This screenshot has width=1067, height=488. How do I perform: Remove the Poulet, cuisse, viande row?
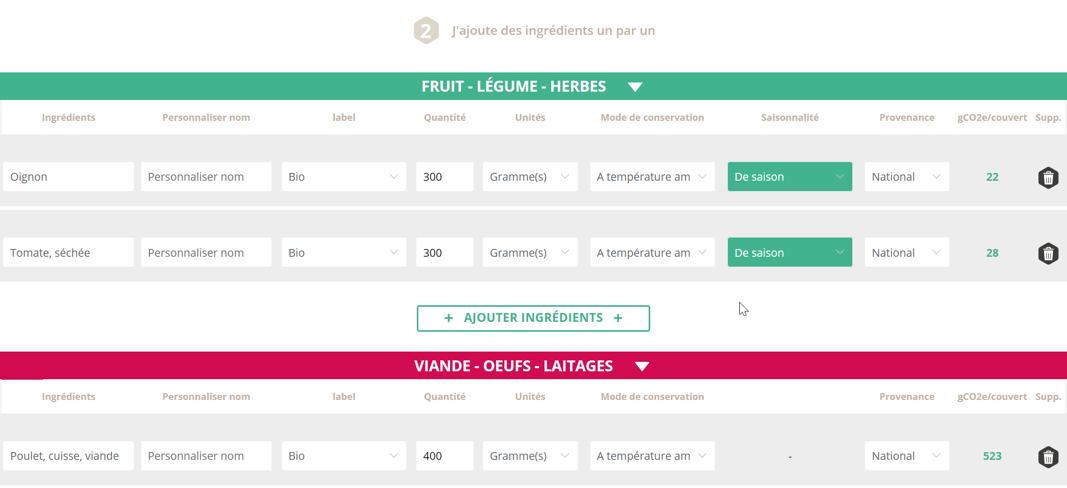1047,457
